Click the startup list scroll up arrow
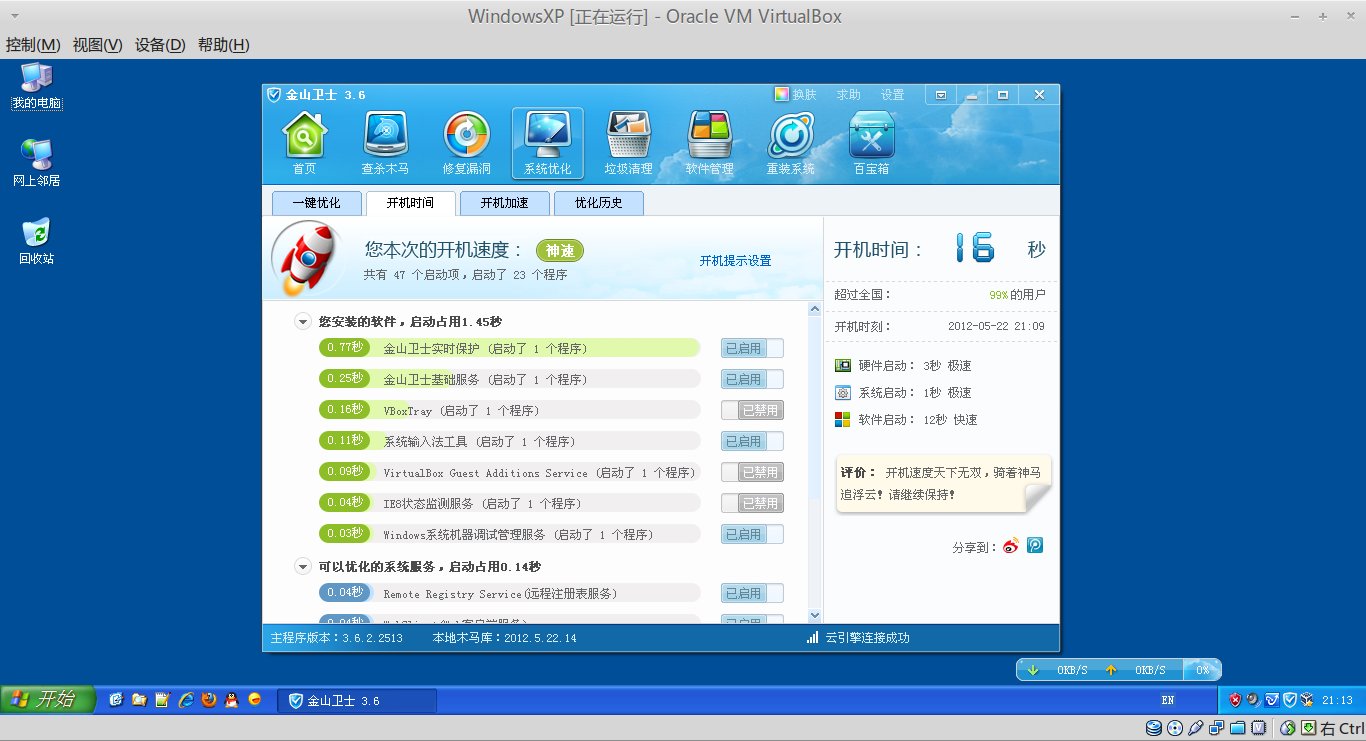 point(814,308)
